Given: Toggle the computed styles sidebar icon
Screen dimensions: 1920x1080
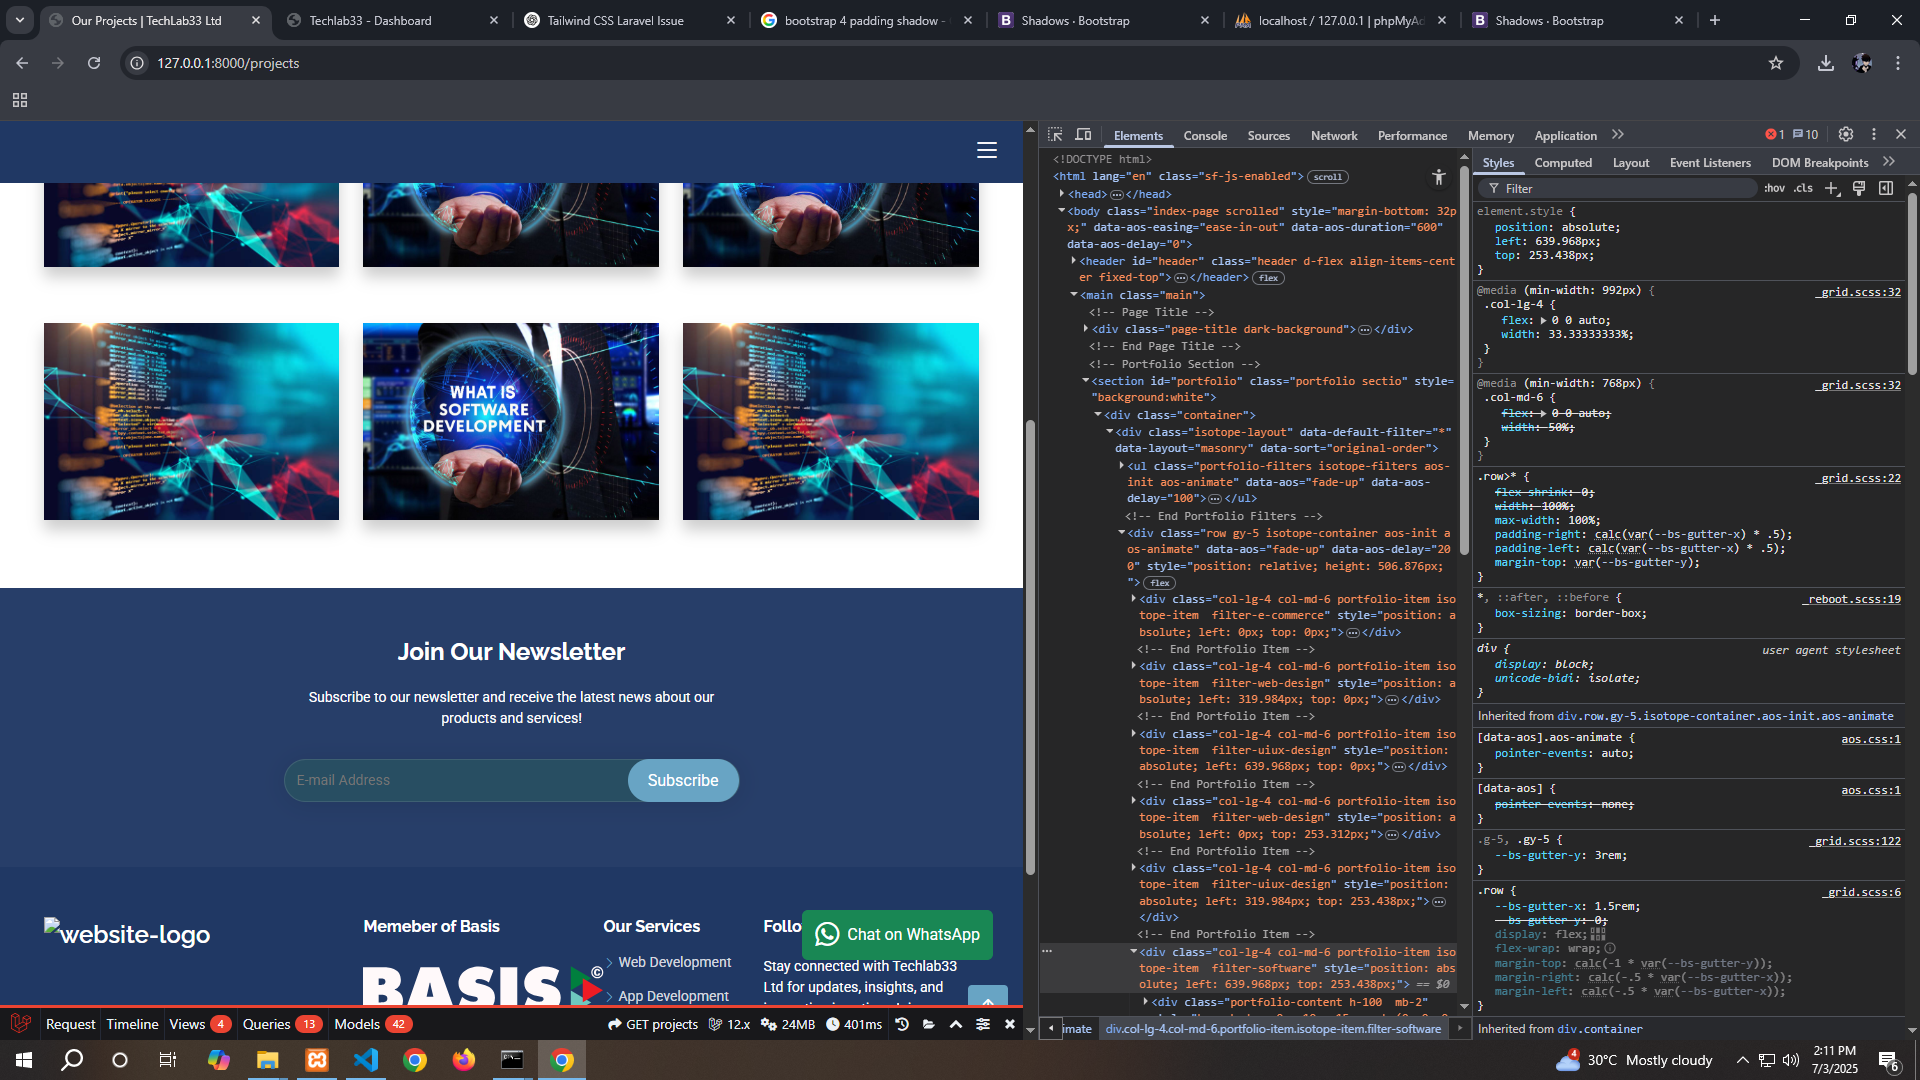Looking at the screenshot, I should coord(1886,188).
